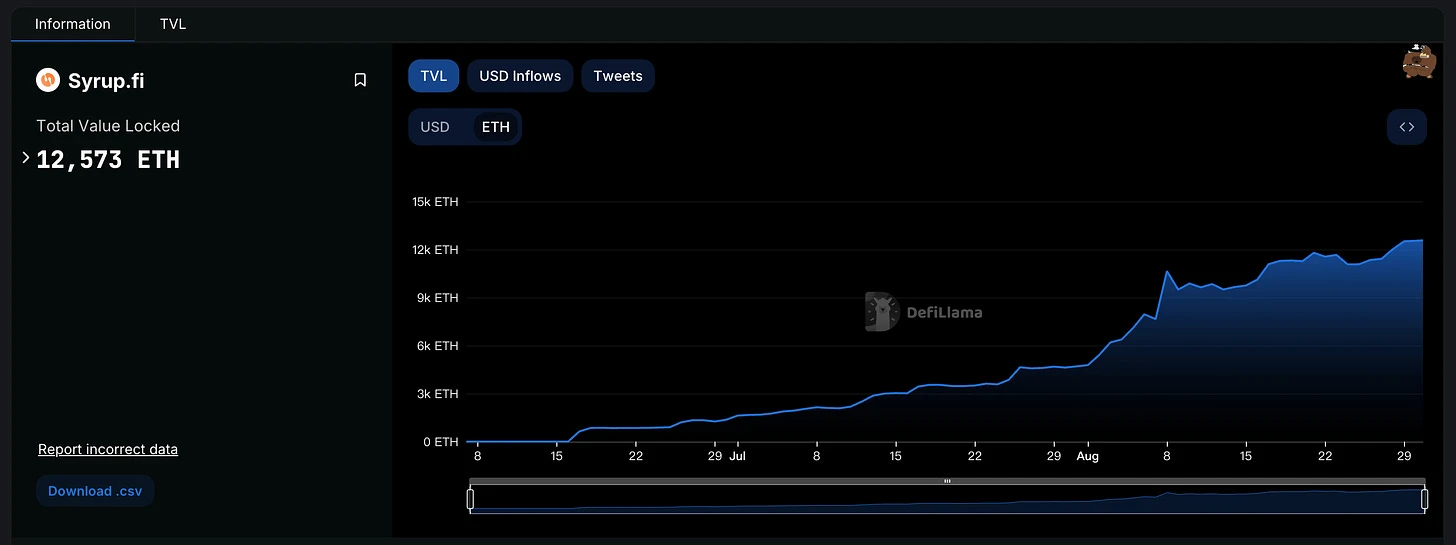
Task: Click the 12,573 ETH value
Action: pos(108,160)
